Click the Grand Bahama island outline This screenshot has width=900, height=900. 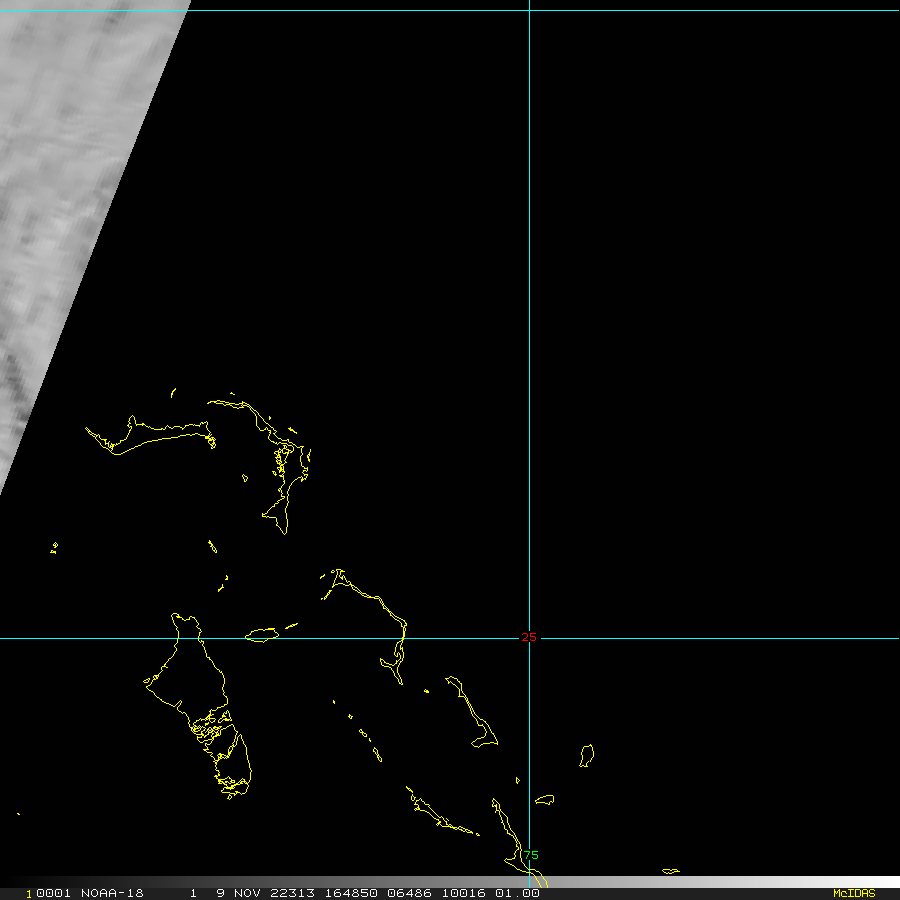click(x=150, y=437)
